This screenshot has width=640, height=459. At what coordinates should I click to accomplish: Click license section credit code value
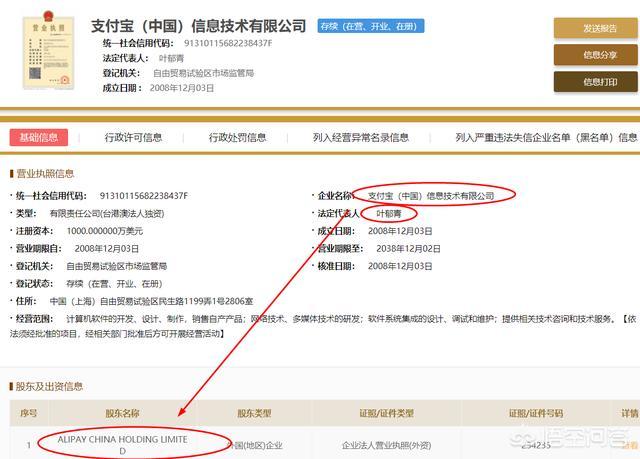(144, 196)
